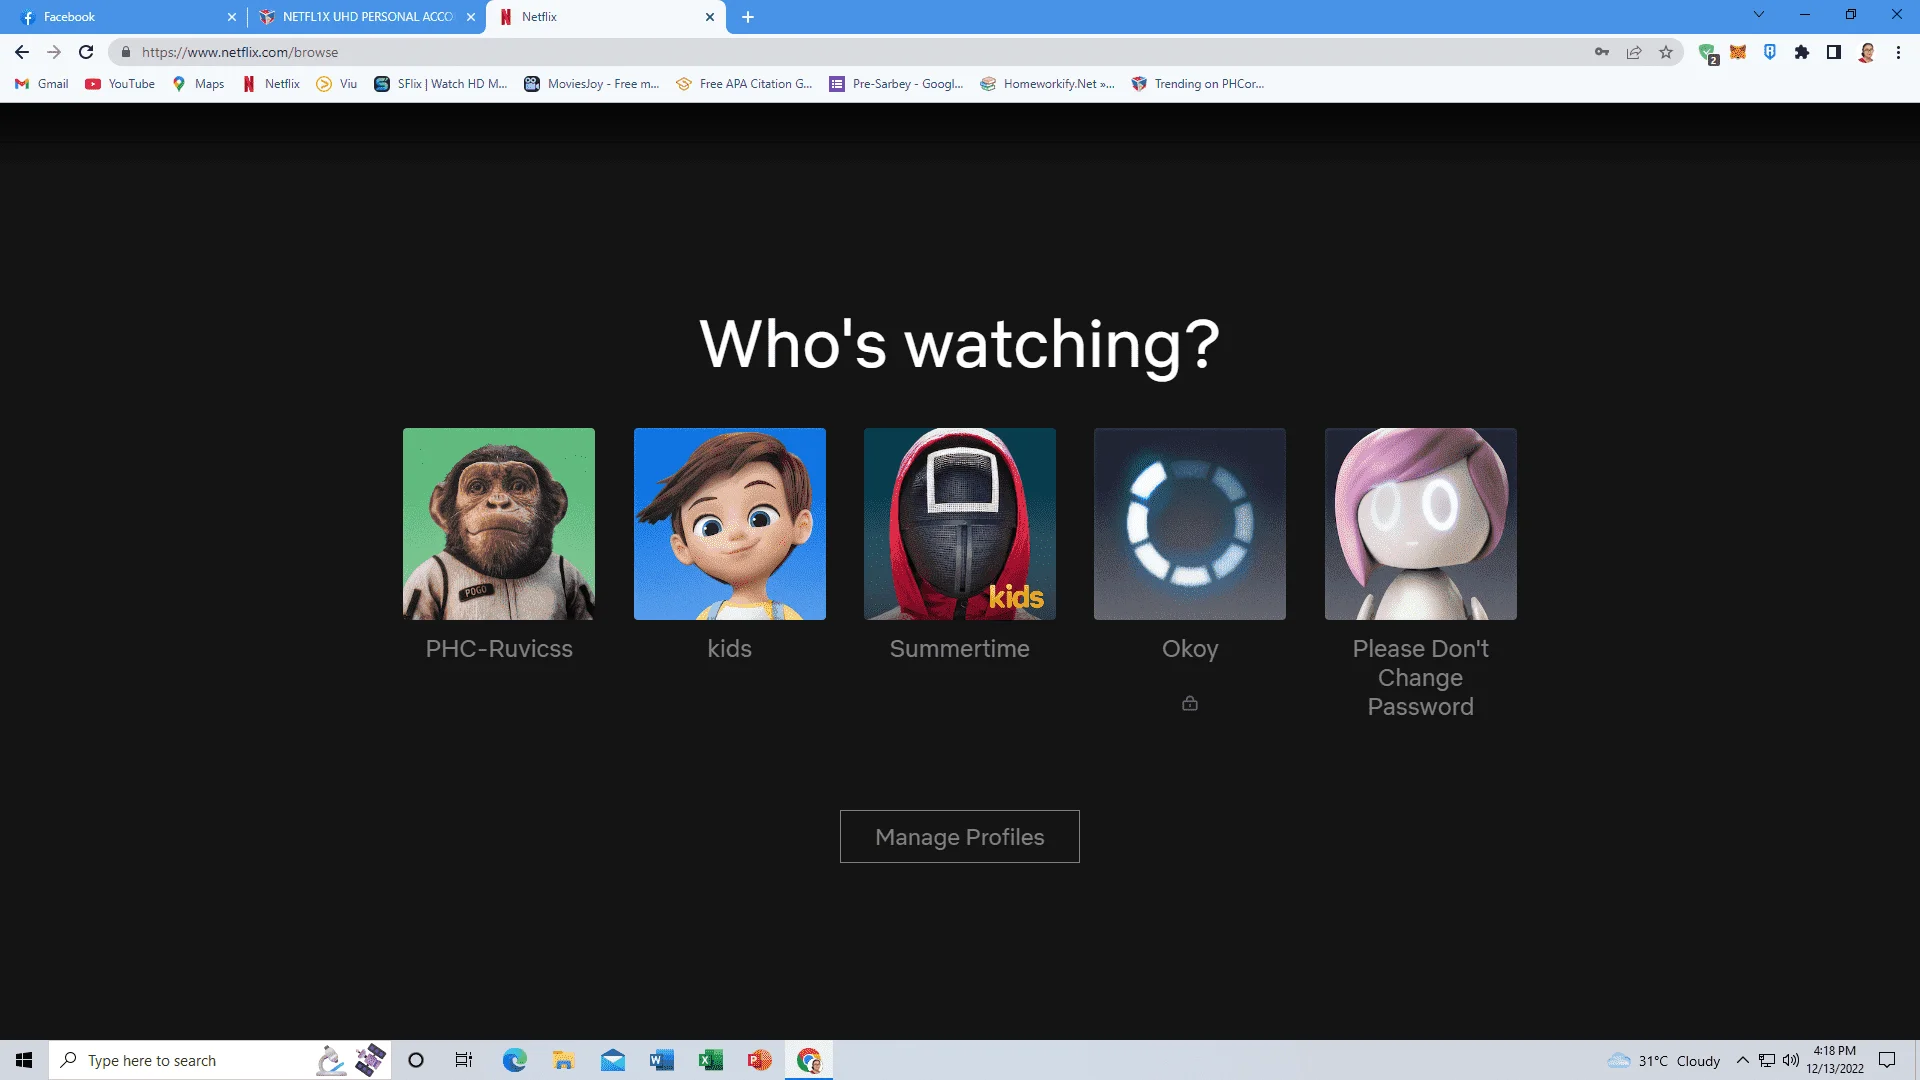The width and height of the screenshot is (1920, 1080).
Task: Open PowerPoint from taskbar
Action: tap(759, 1060)
